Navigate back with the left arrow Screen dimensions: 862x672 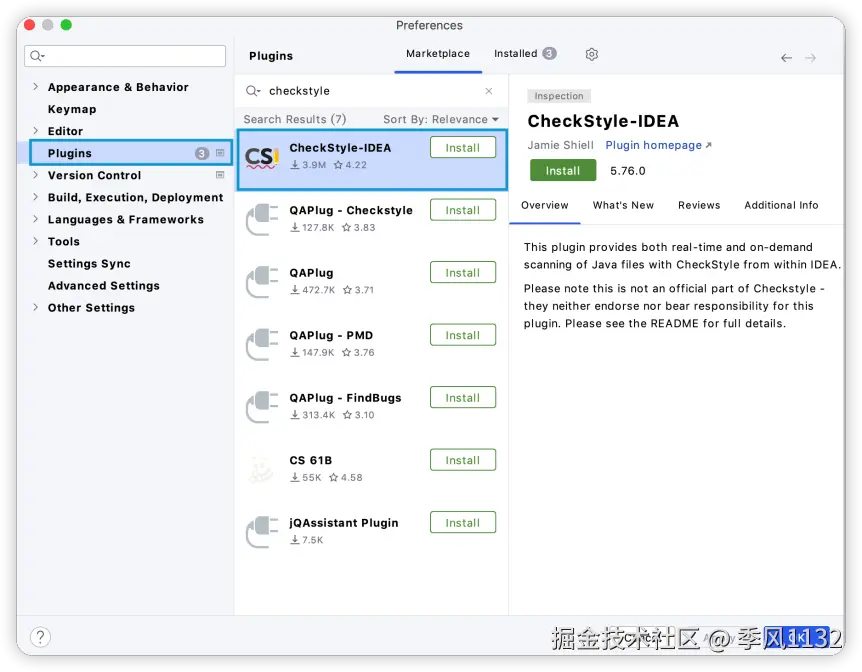point(786,58)
